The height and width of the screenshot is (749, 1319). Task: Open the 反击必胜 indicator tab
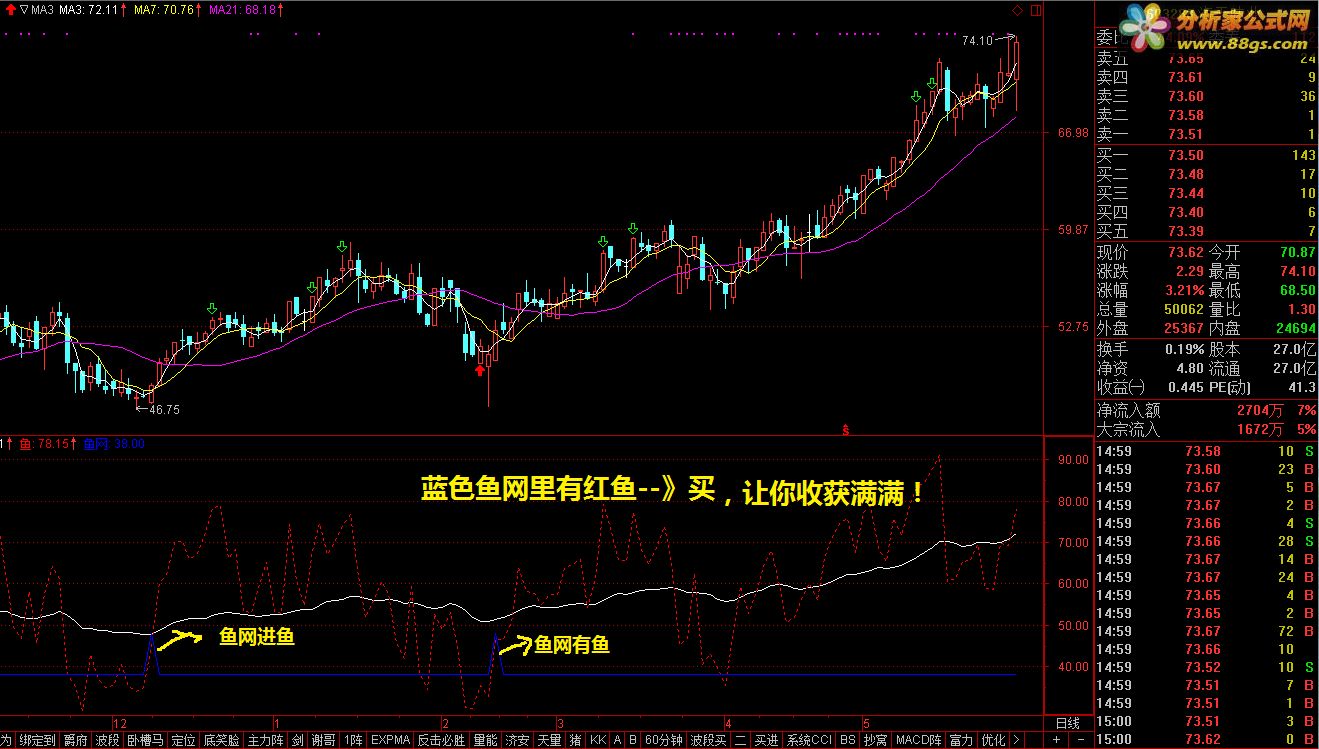point(441,740)
